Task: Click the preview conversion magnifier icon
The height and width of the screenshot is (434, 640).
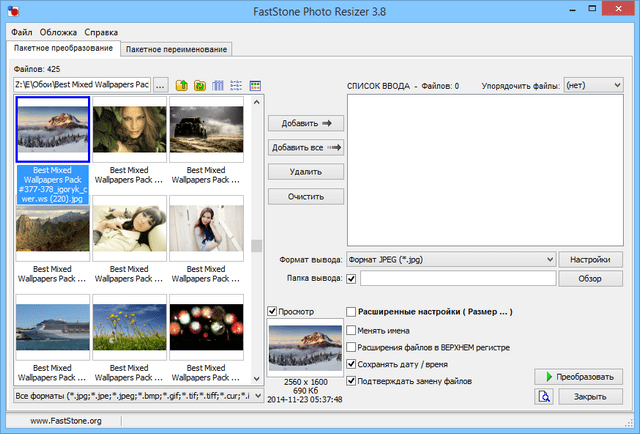Action: click(x=545, y=397)
